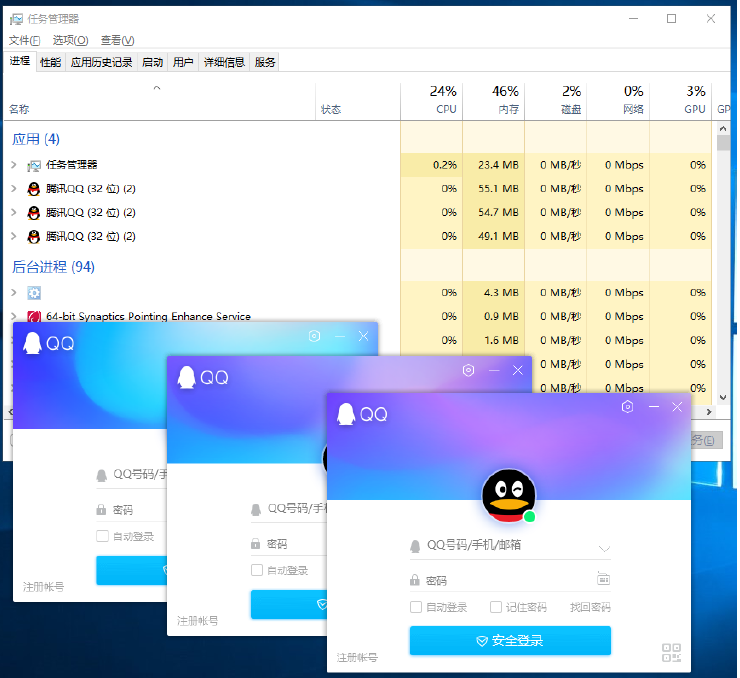Click 密码 field in front QQ window
Image resolution: width=740 pixels, height=678 pixels.
click(510, 580)
